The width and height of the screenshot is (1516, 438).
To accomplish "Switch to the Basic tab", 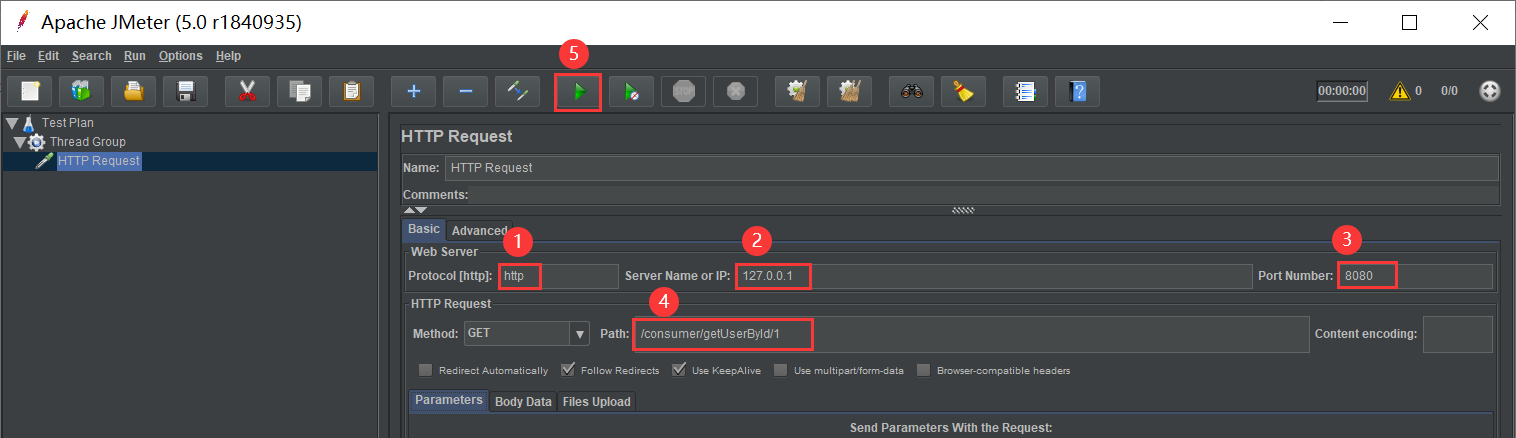I will [x=424, y=229].
